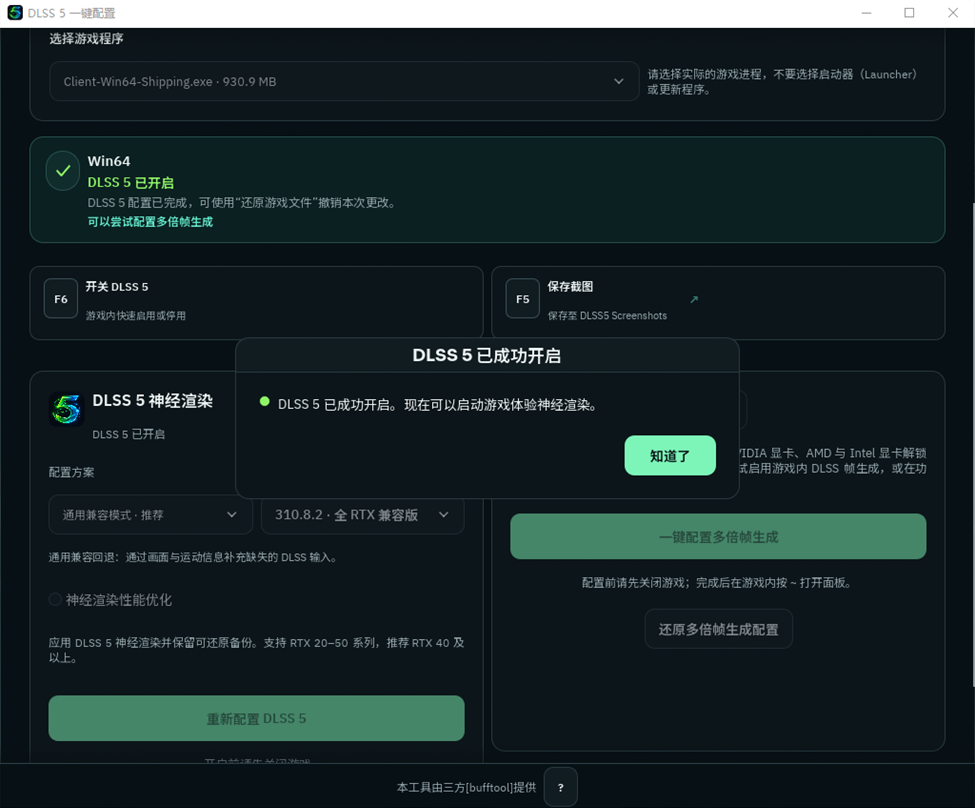
Task: Expand 通用兼容模式 · 推荐 dropdown
Action: (150, 515)
